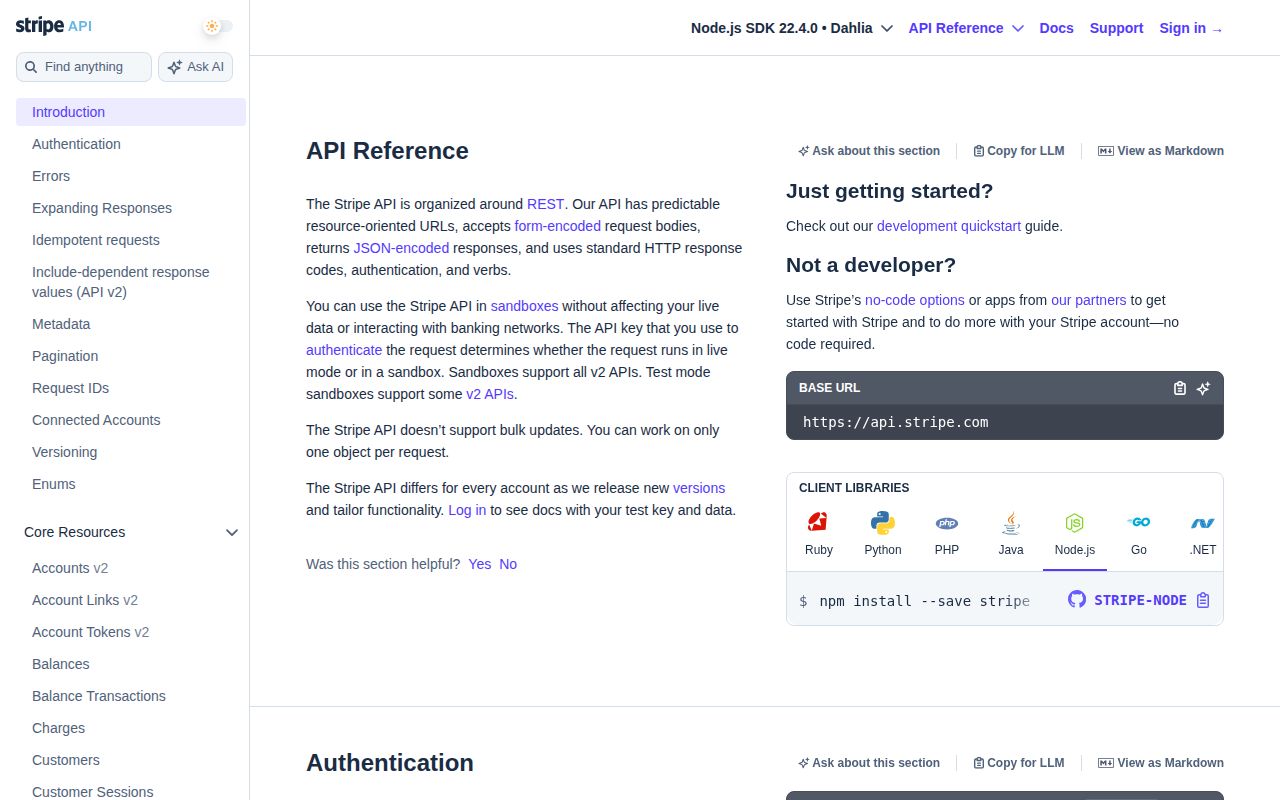The width and height of the screenshot is (1280, 800).
Task: Follow the authenticate link
Action: (344, 350)
